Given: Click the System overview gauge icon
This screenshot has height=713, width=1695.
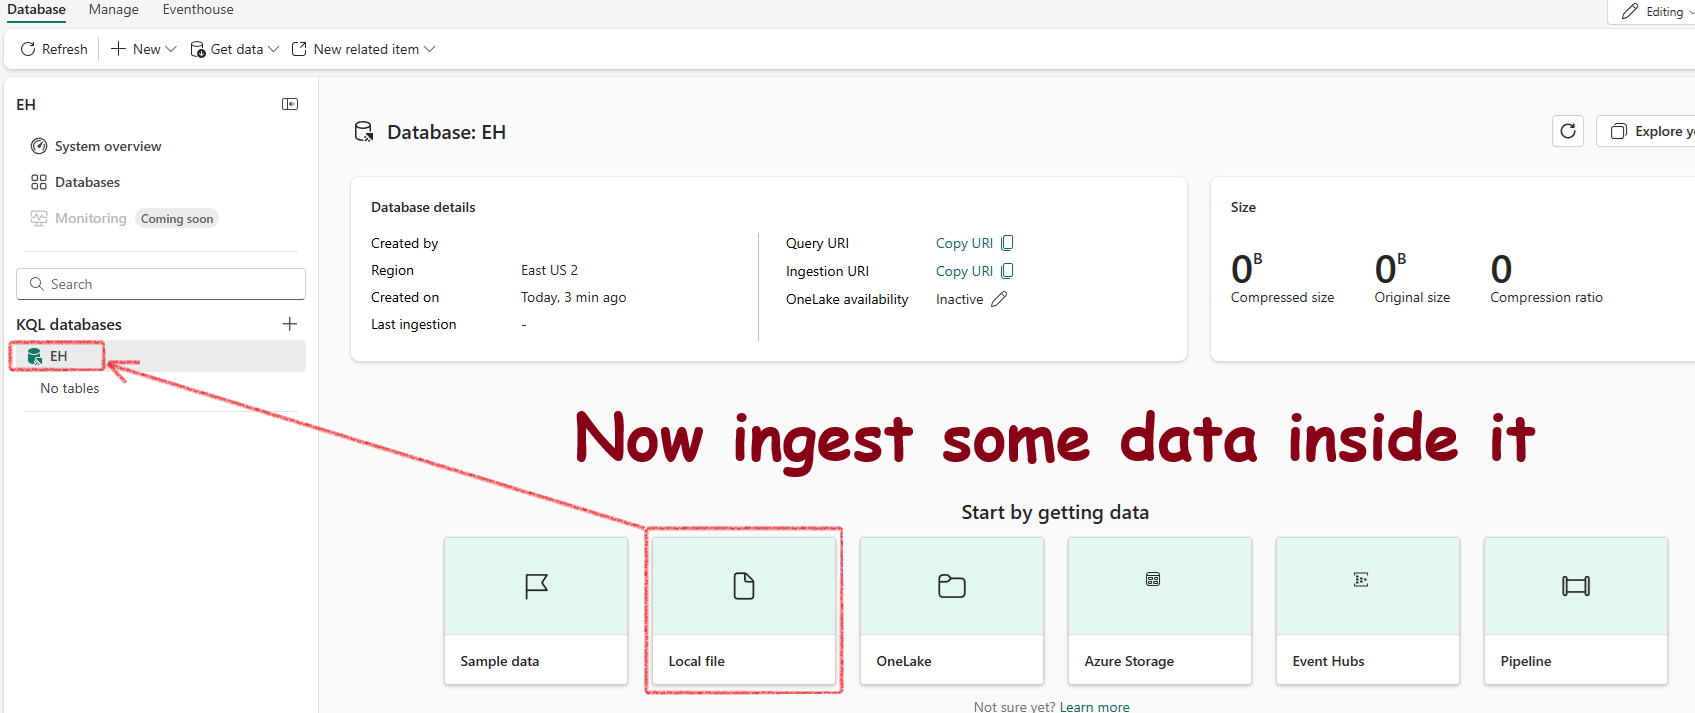Looking at the screenshot, I should [x=39, y=146].
